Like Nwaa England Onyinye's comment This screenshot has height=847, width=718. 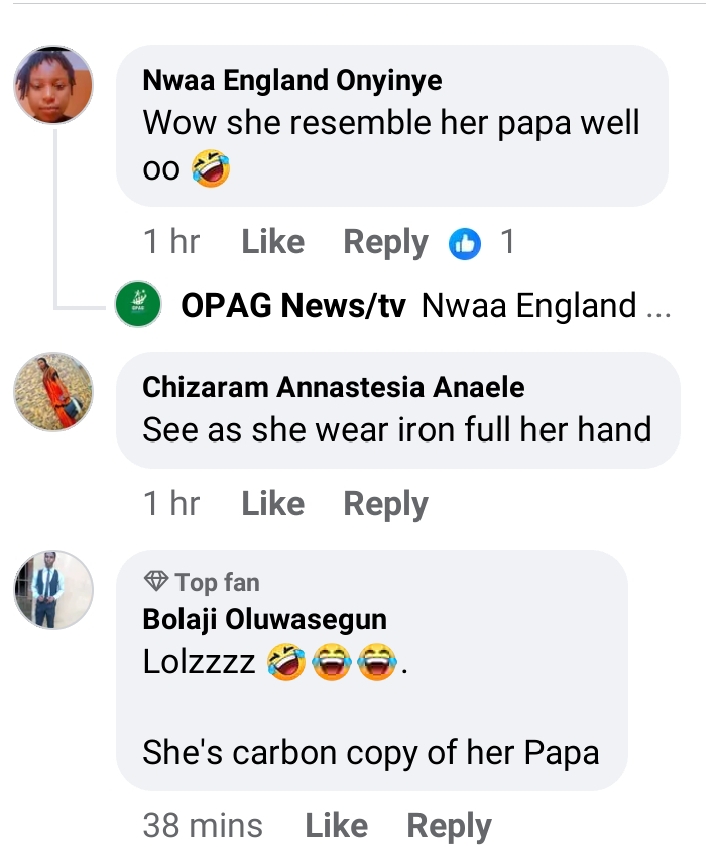coord(273,242)
